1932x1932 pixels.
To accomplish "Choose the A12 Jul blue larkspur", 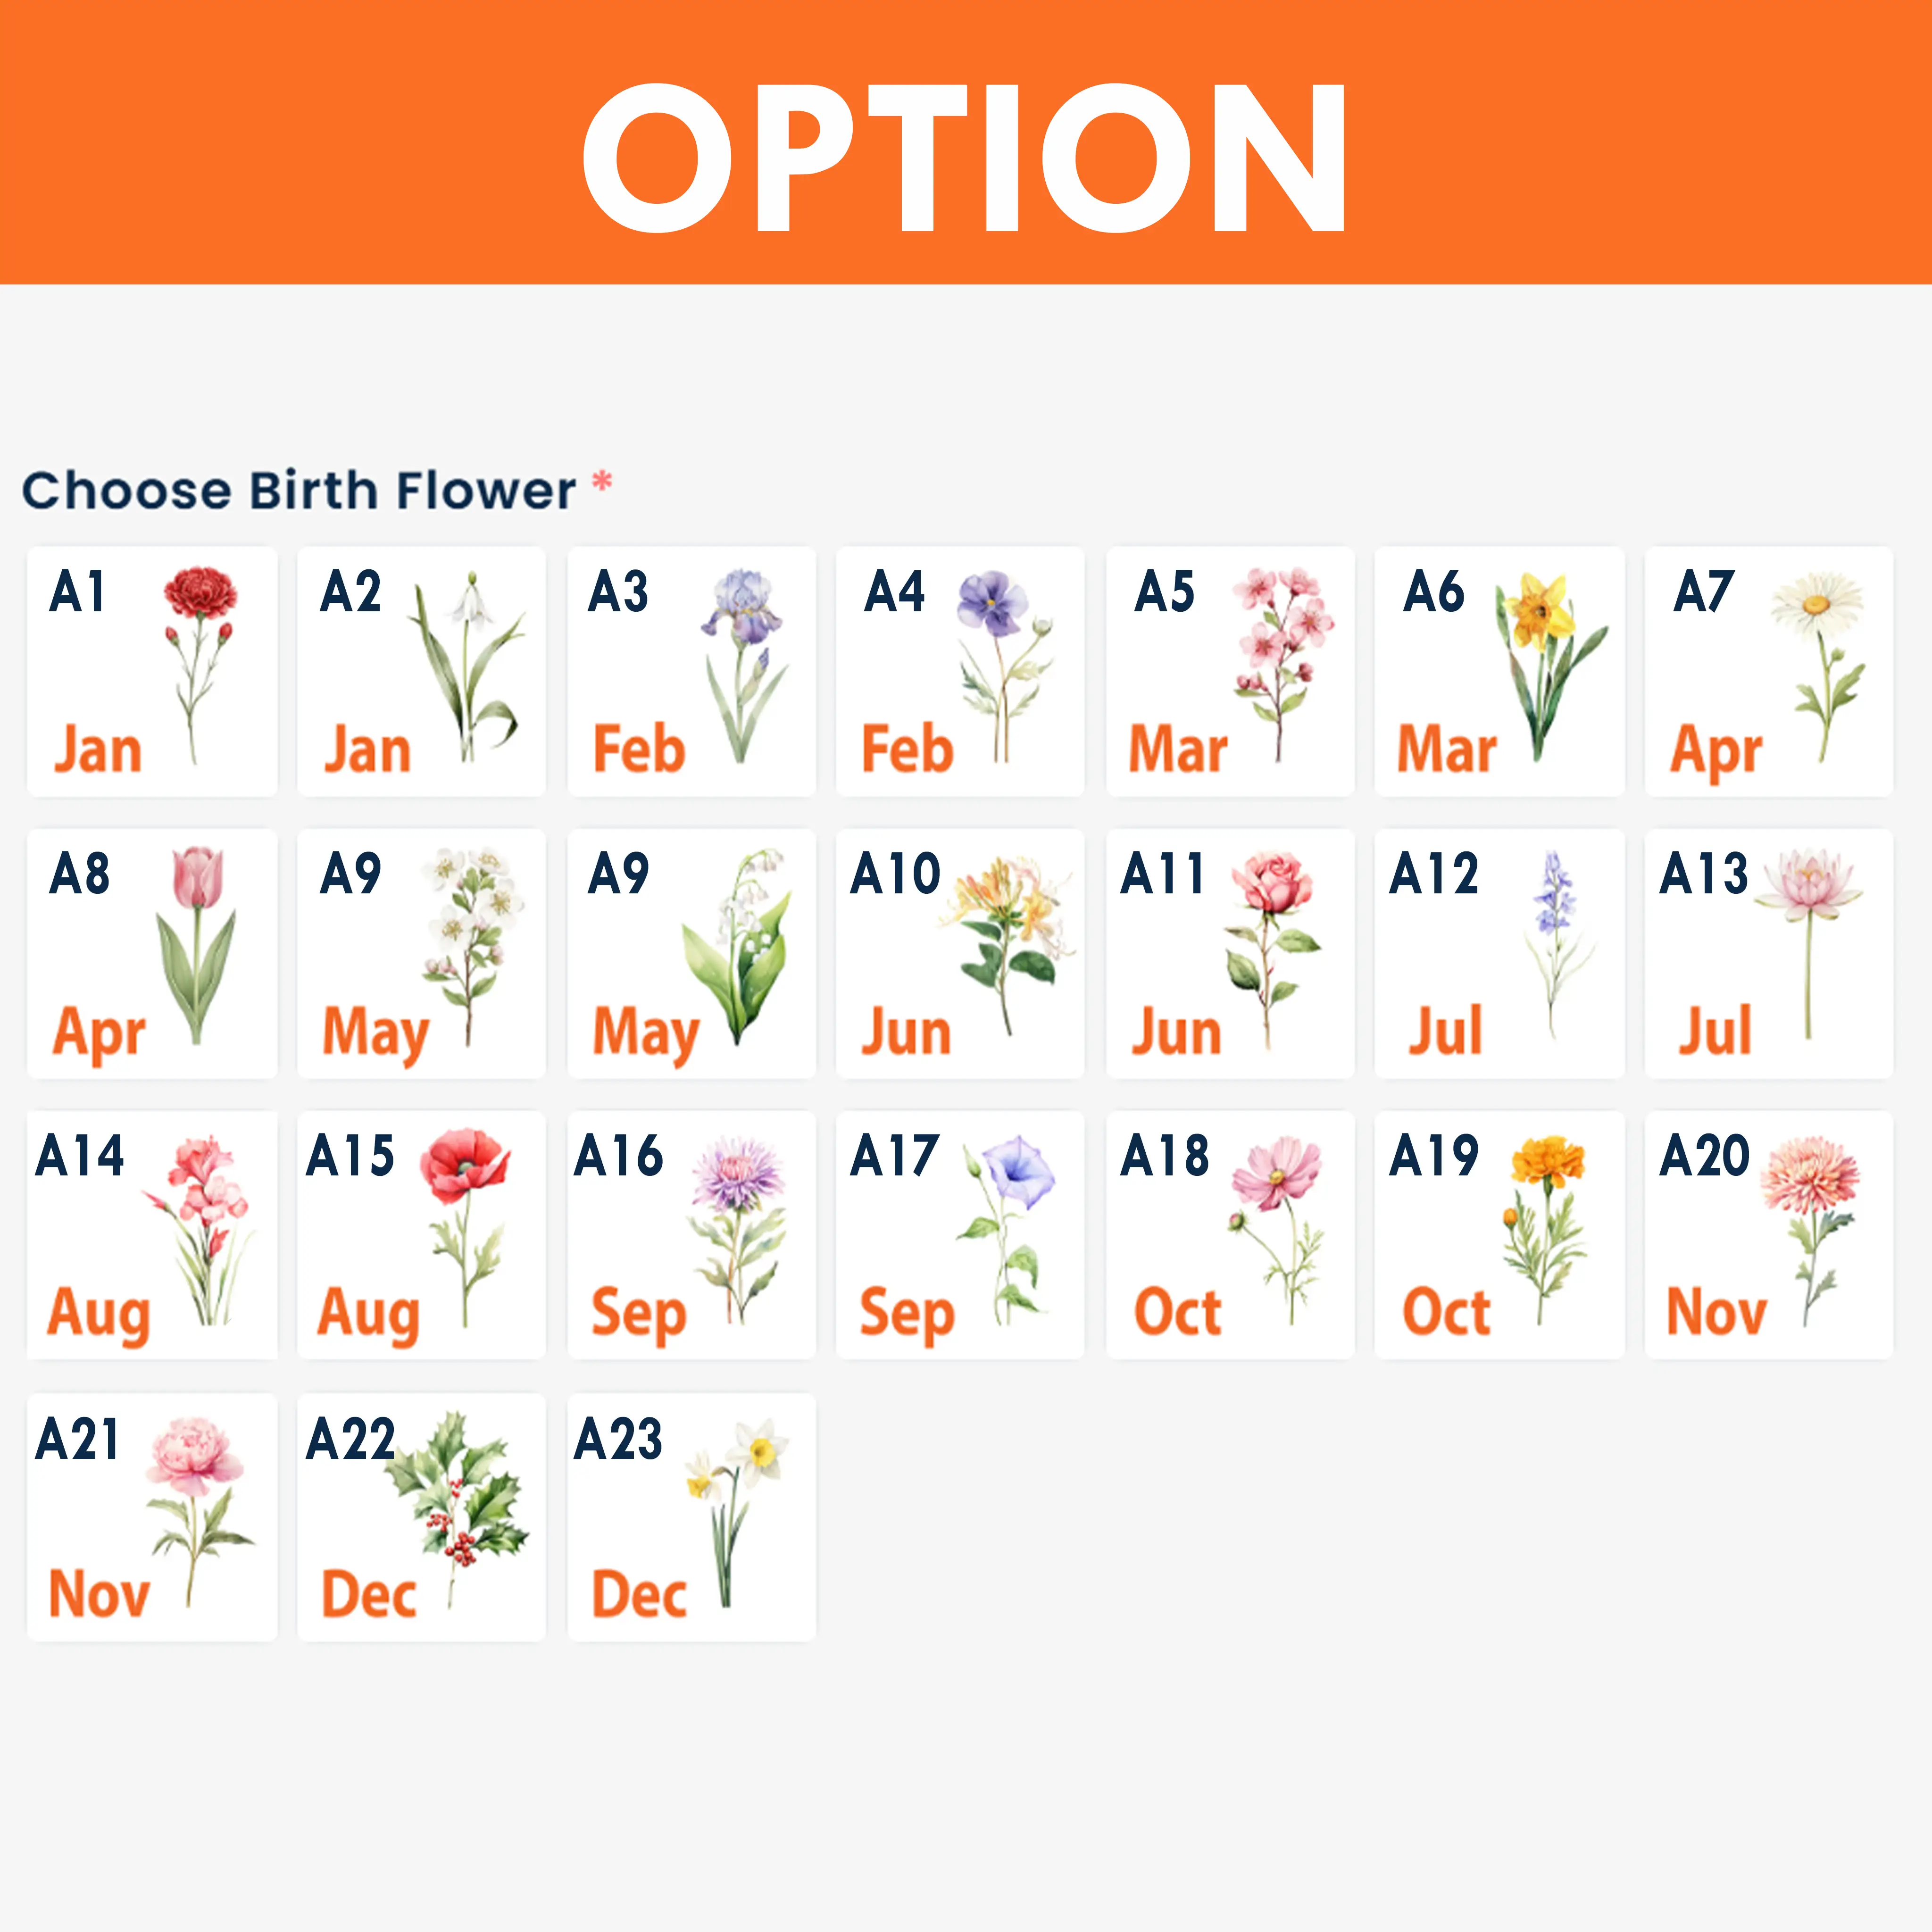I will click(1499, 953).
